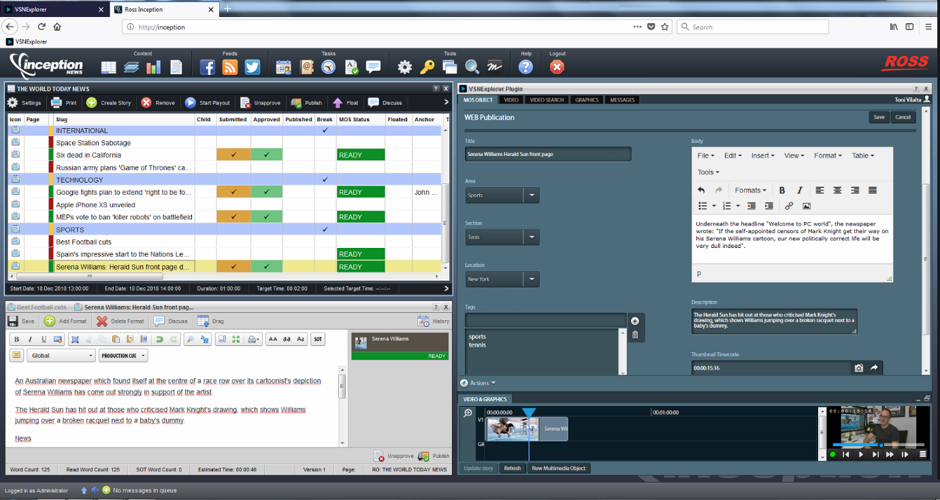
Task: Toggle Submitted check for Google fights plan row
Action: pos(233,192)
